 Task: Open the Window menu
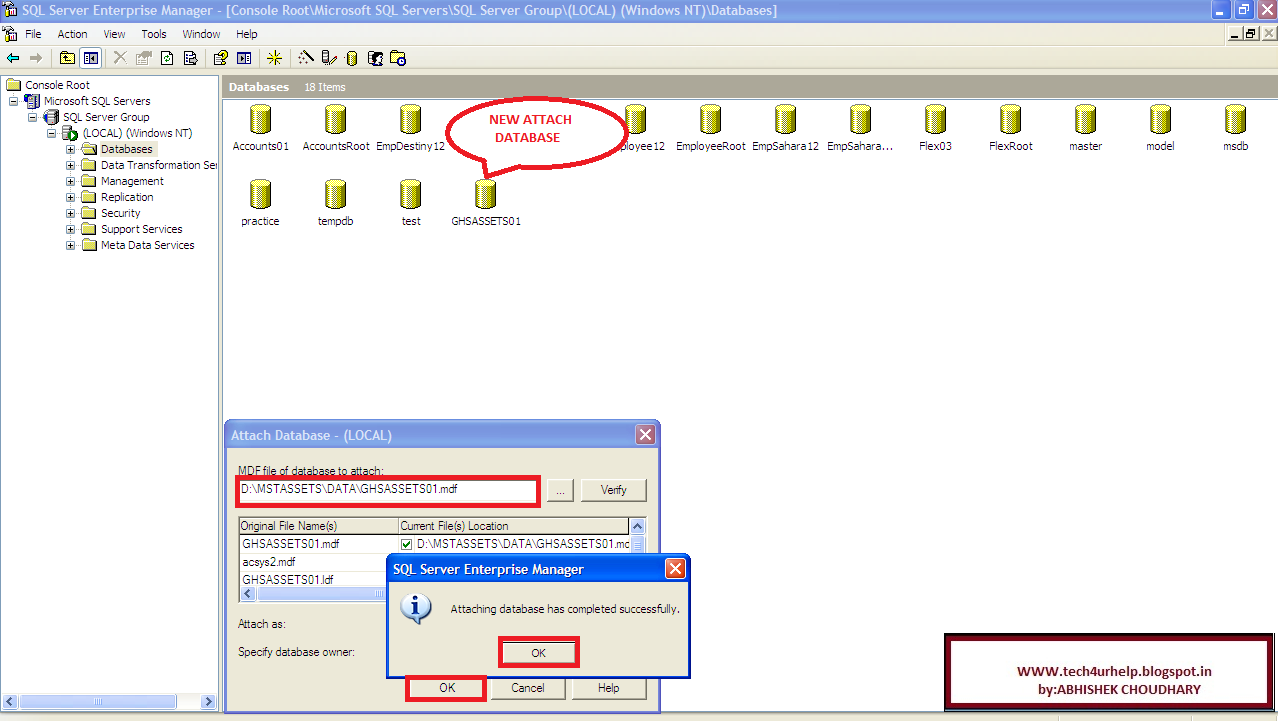pyautogui.click(x=201, y=34)
